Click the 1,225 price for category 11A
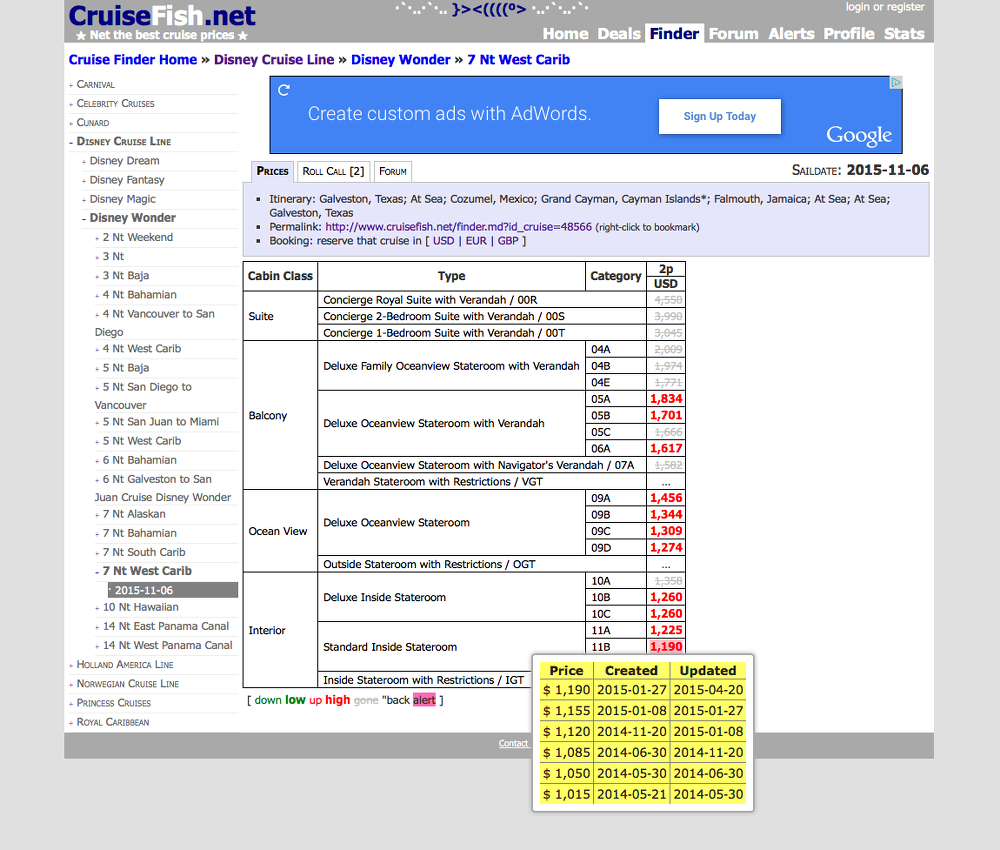The height and width of the screenshot is (850, 1000). point(666,631)
